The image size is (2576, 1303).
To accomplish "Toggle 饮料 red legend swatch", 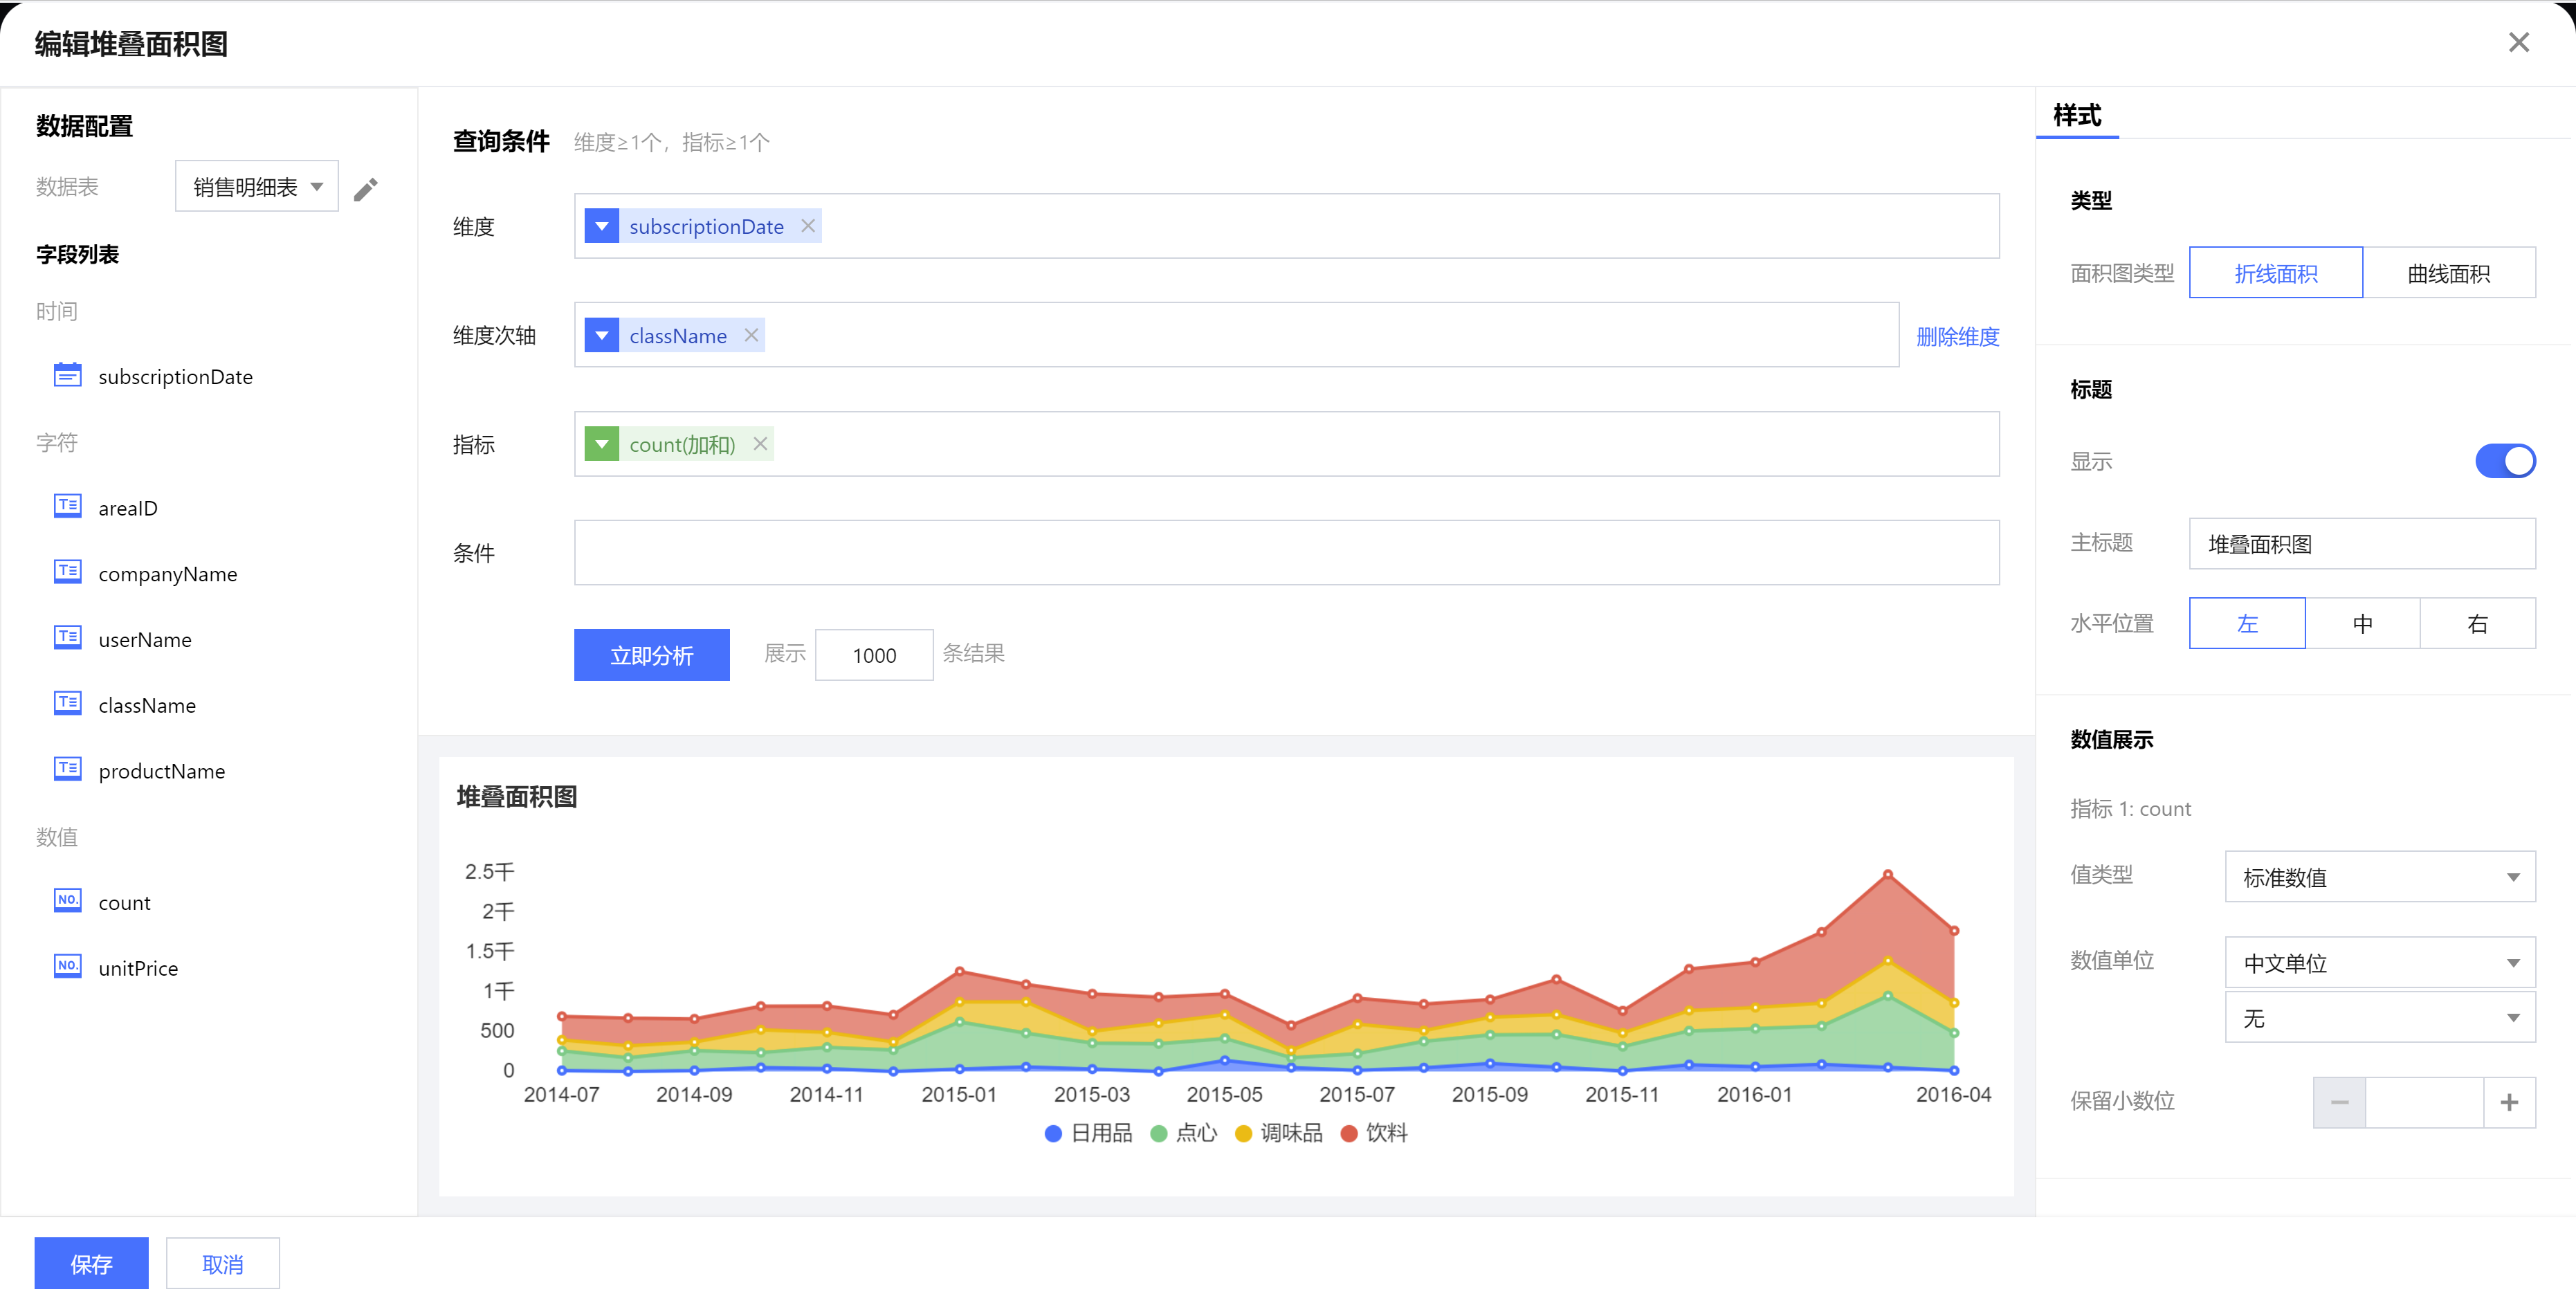I will 1349,1133.
